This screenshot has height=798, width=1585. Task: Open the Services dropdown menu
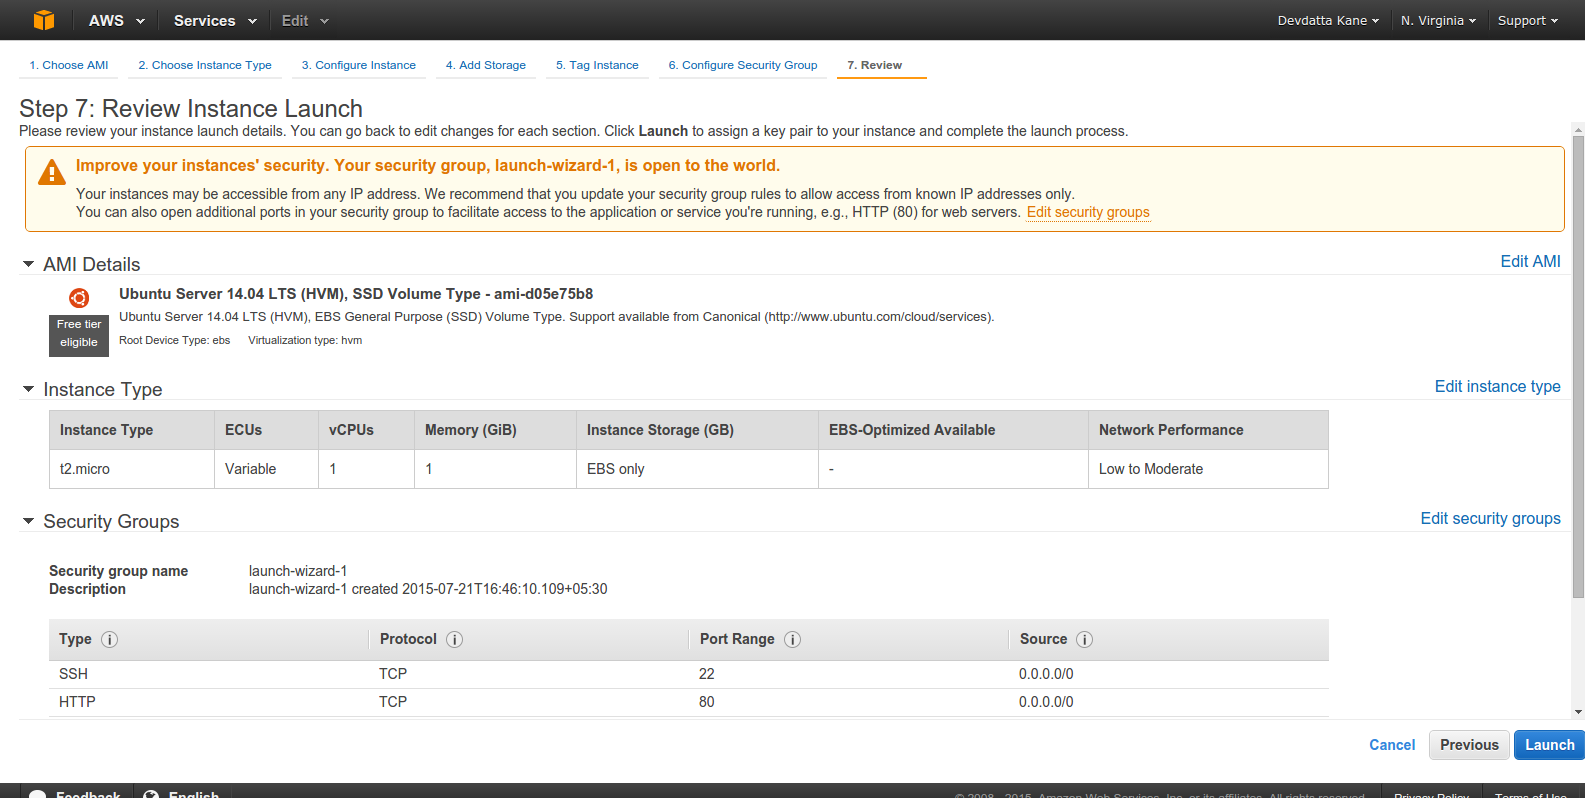click(215, 20)
